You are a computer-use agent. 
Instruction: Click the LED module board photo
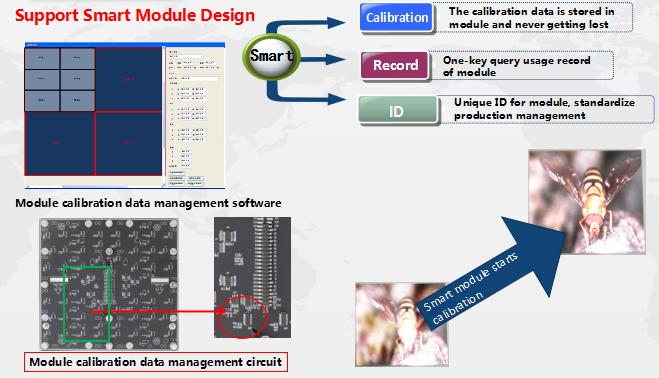pos(109,284)
